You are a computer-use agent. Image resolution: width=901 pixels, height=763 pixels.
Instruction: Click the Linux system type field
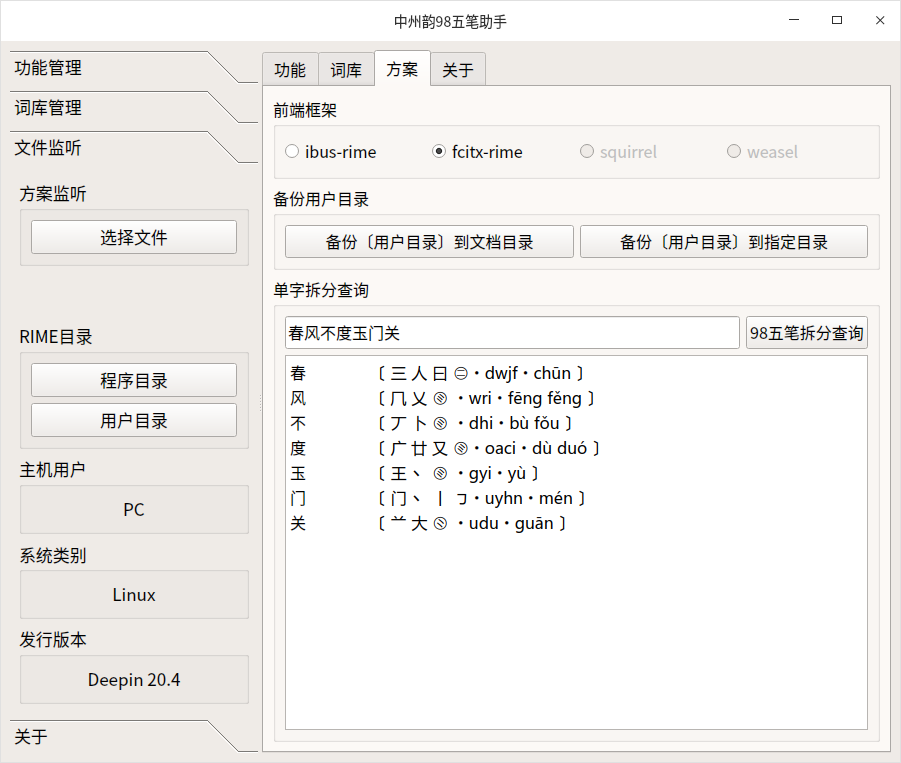point(133,595)
